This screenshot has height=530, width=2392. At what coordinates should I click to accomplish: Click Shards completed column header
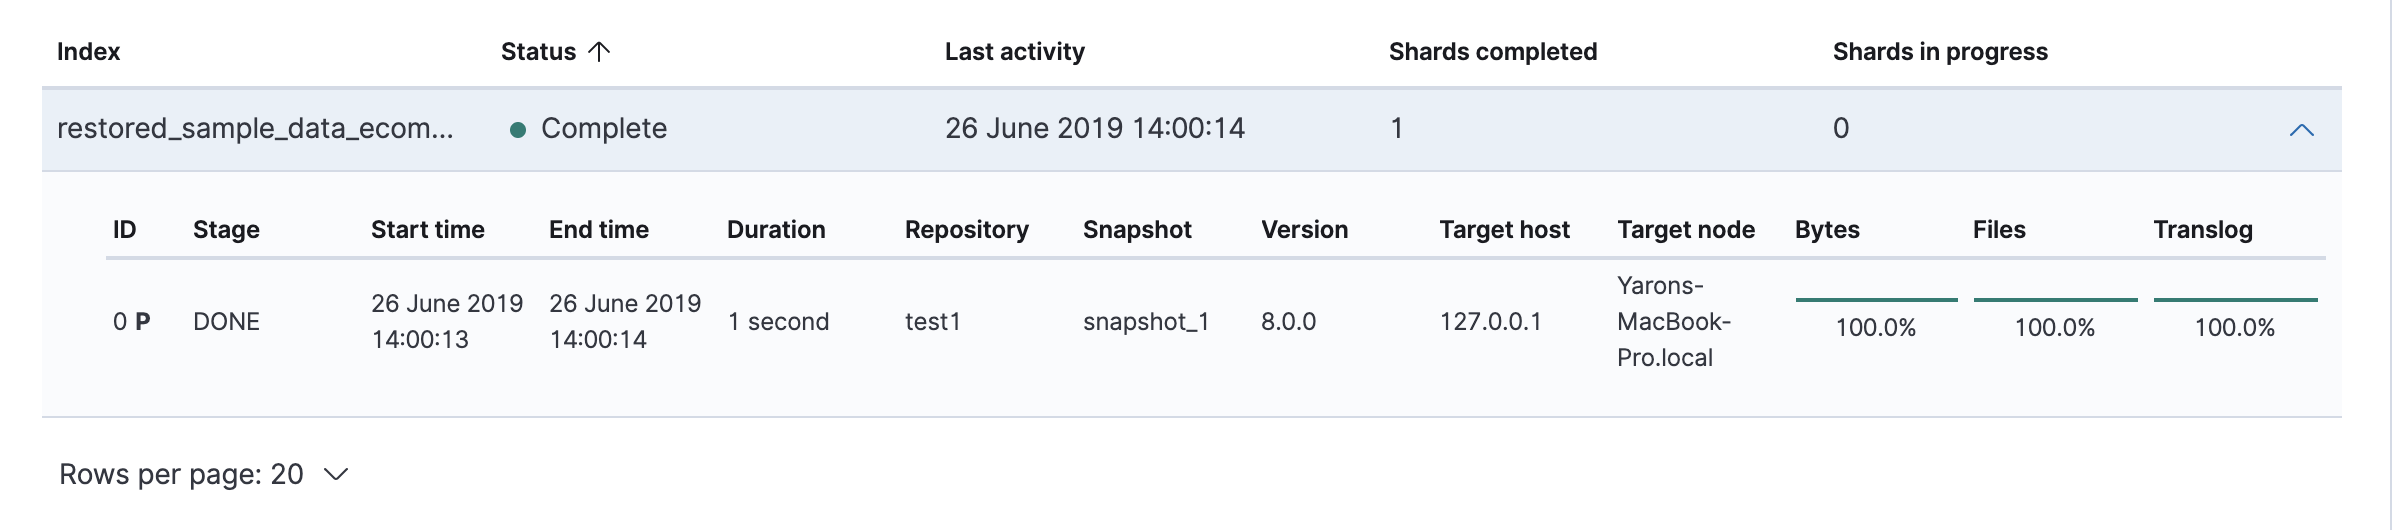(1493, 52)
